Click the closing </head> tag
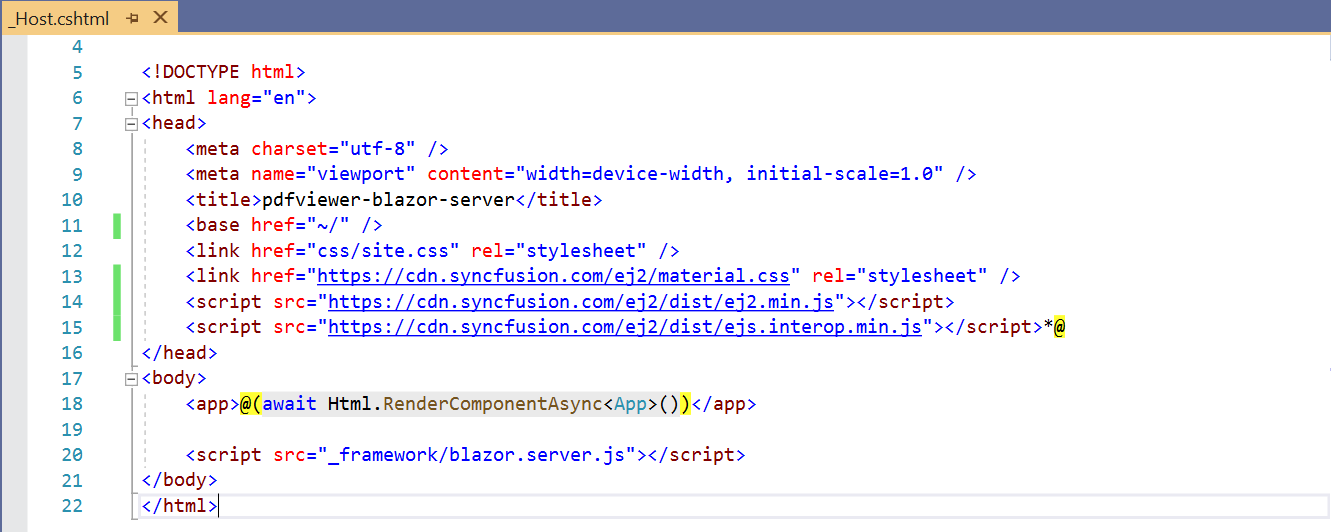Image resolution: width=1331 pixels, height=532 pixels. pos(180,353)
